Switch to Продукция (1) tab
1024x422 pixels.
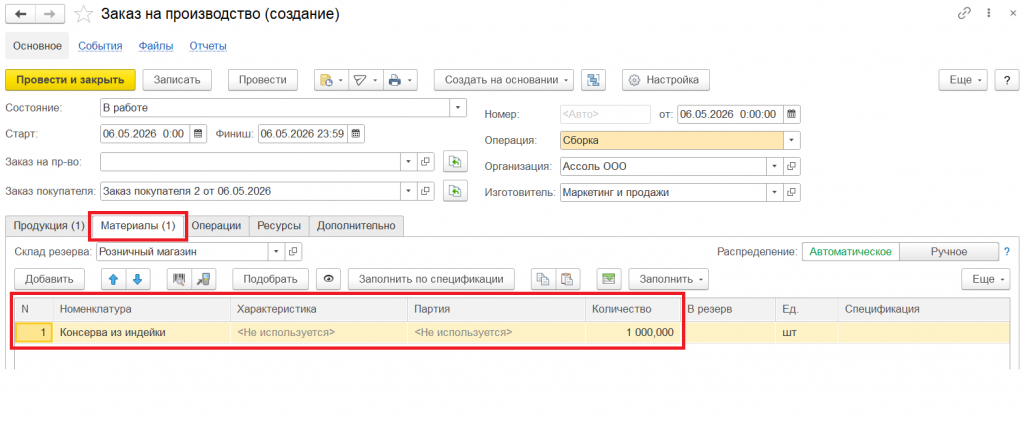coord(49,226)
